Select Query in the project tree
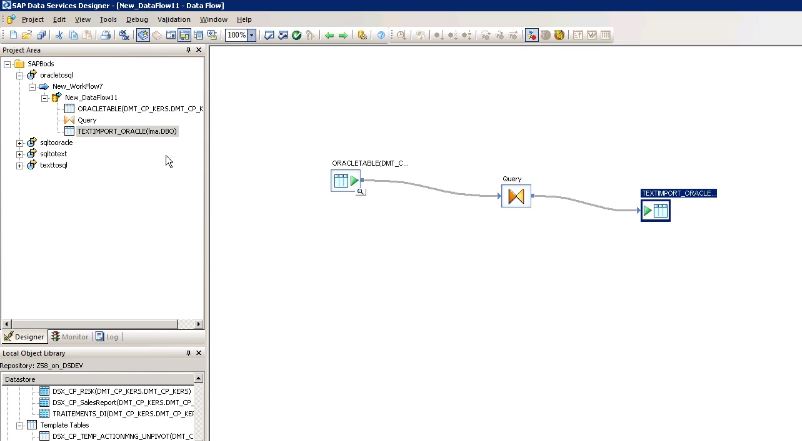Screen dimensions: 802x441 [x=87, y=120]
